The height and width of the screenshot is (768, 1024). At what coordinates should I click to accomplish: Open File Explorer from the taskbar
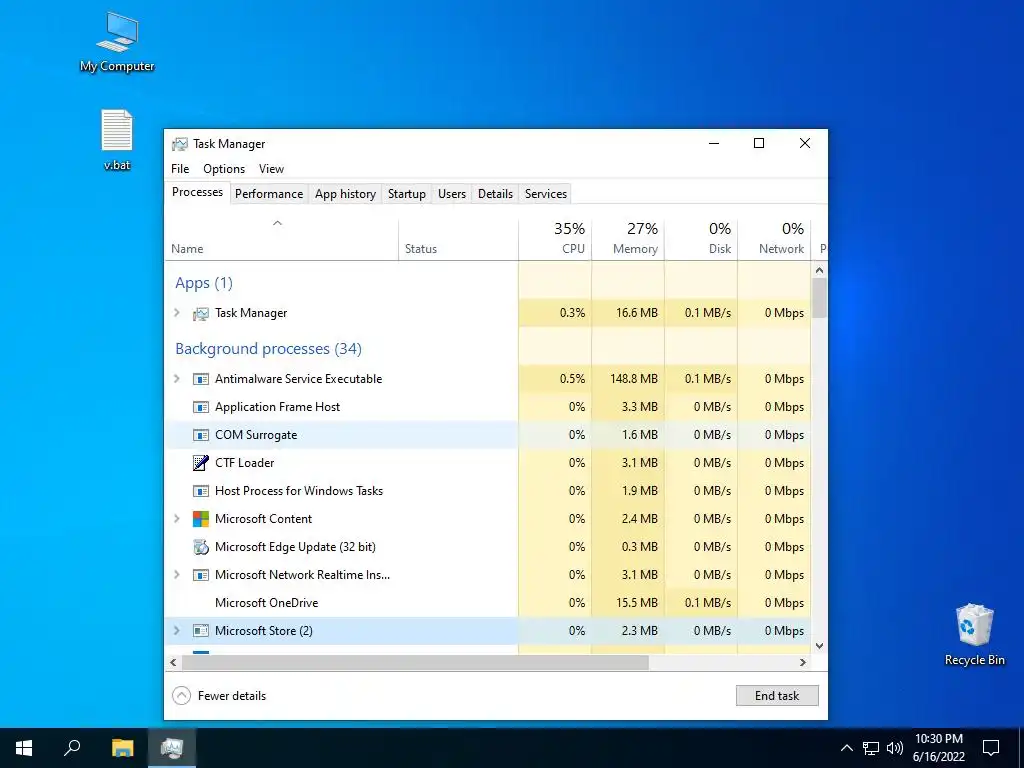(122, 748)
